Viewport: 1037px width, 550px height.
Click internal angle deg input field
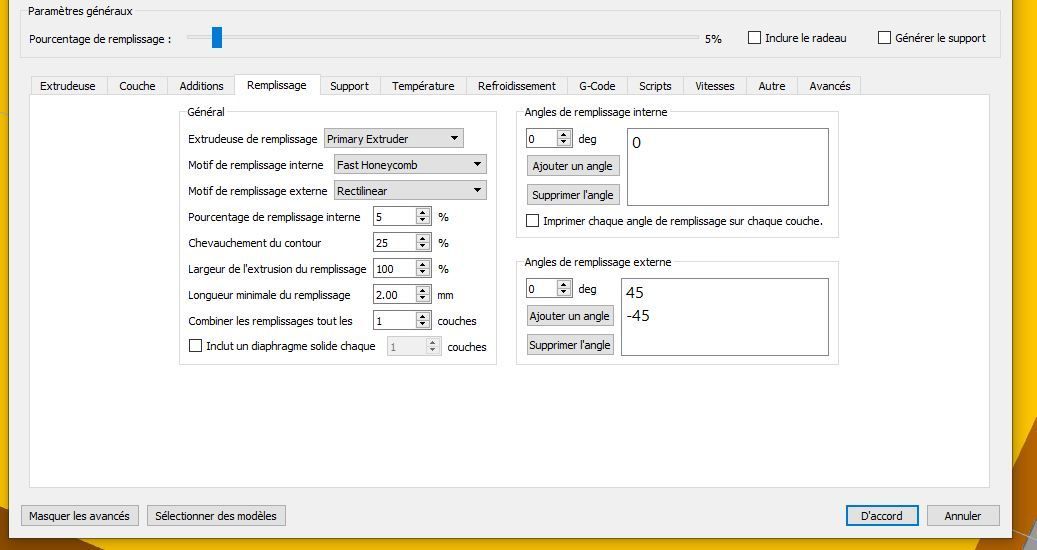[542, 139]
